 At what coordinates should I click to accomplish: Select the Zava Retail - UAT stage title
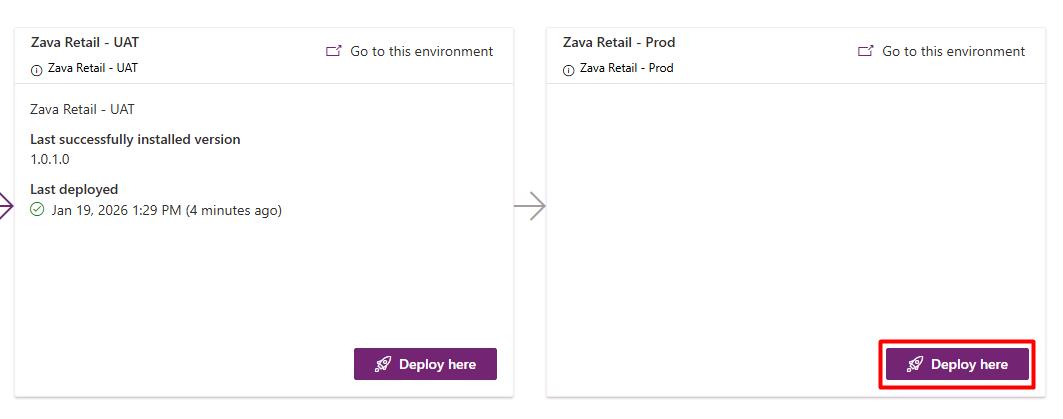pyautogui.click(x=85, y=42)
